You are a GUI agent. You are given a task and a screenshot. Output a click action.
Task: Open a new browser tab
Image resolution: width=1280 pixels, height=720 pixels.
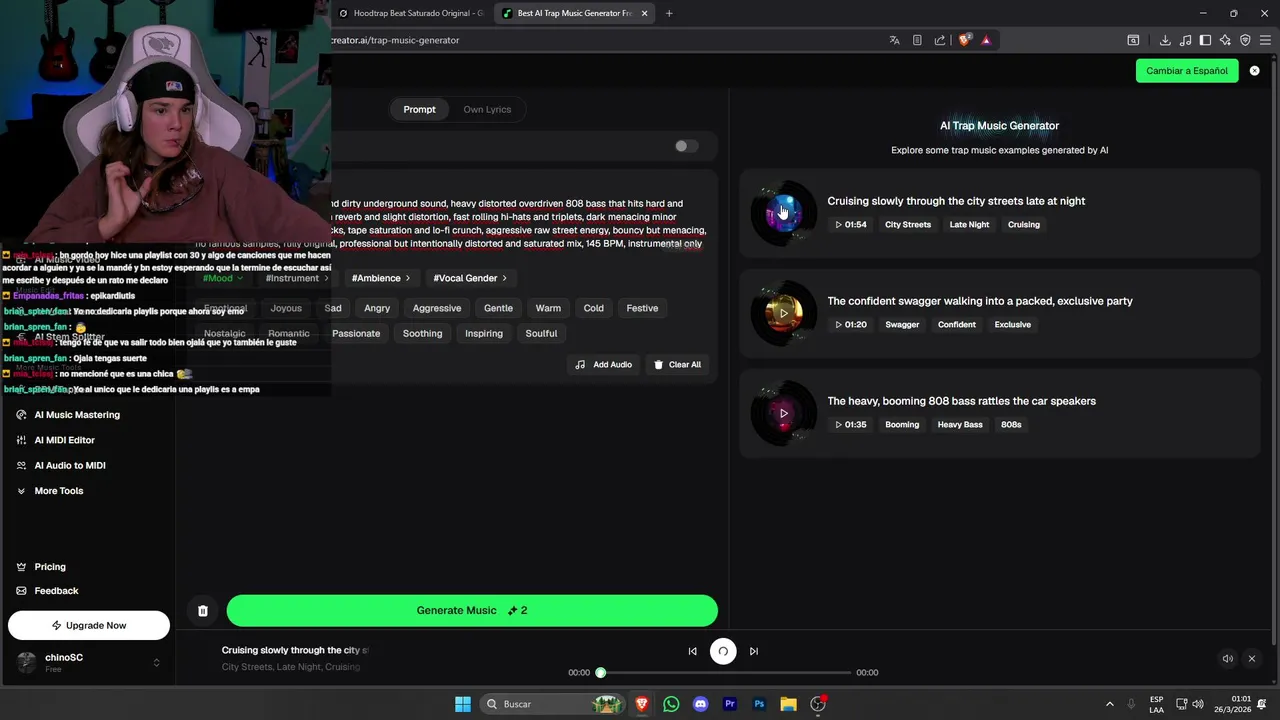(x=669, y=13)
